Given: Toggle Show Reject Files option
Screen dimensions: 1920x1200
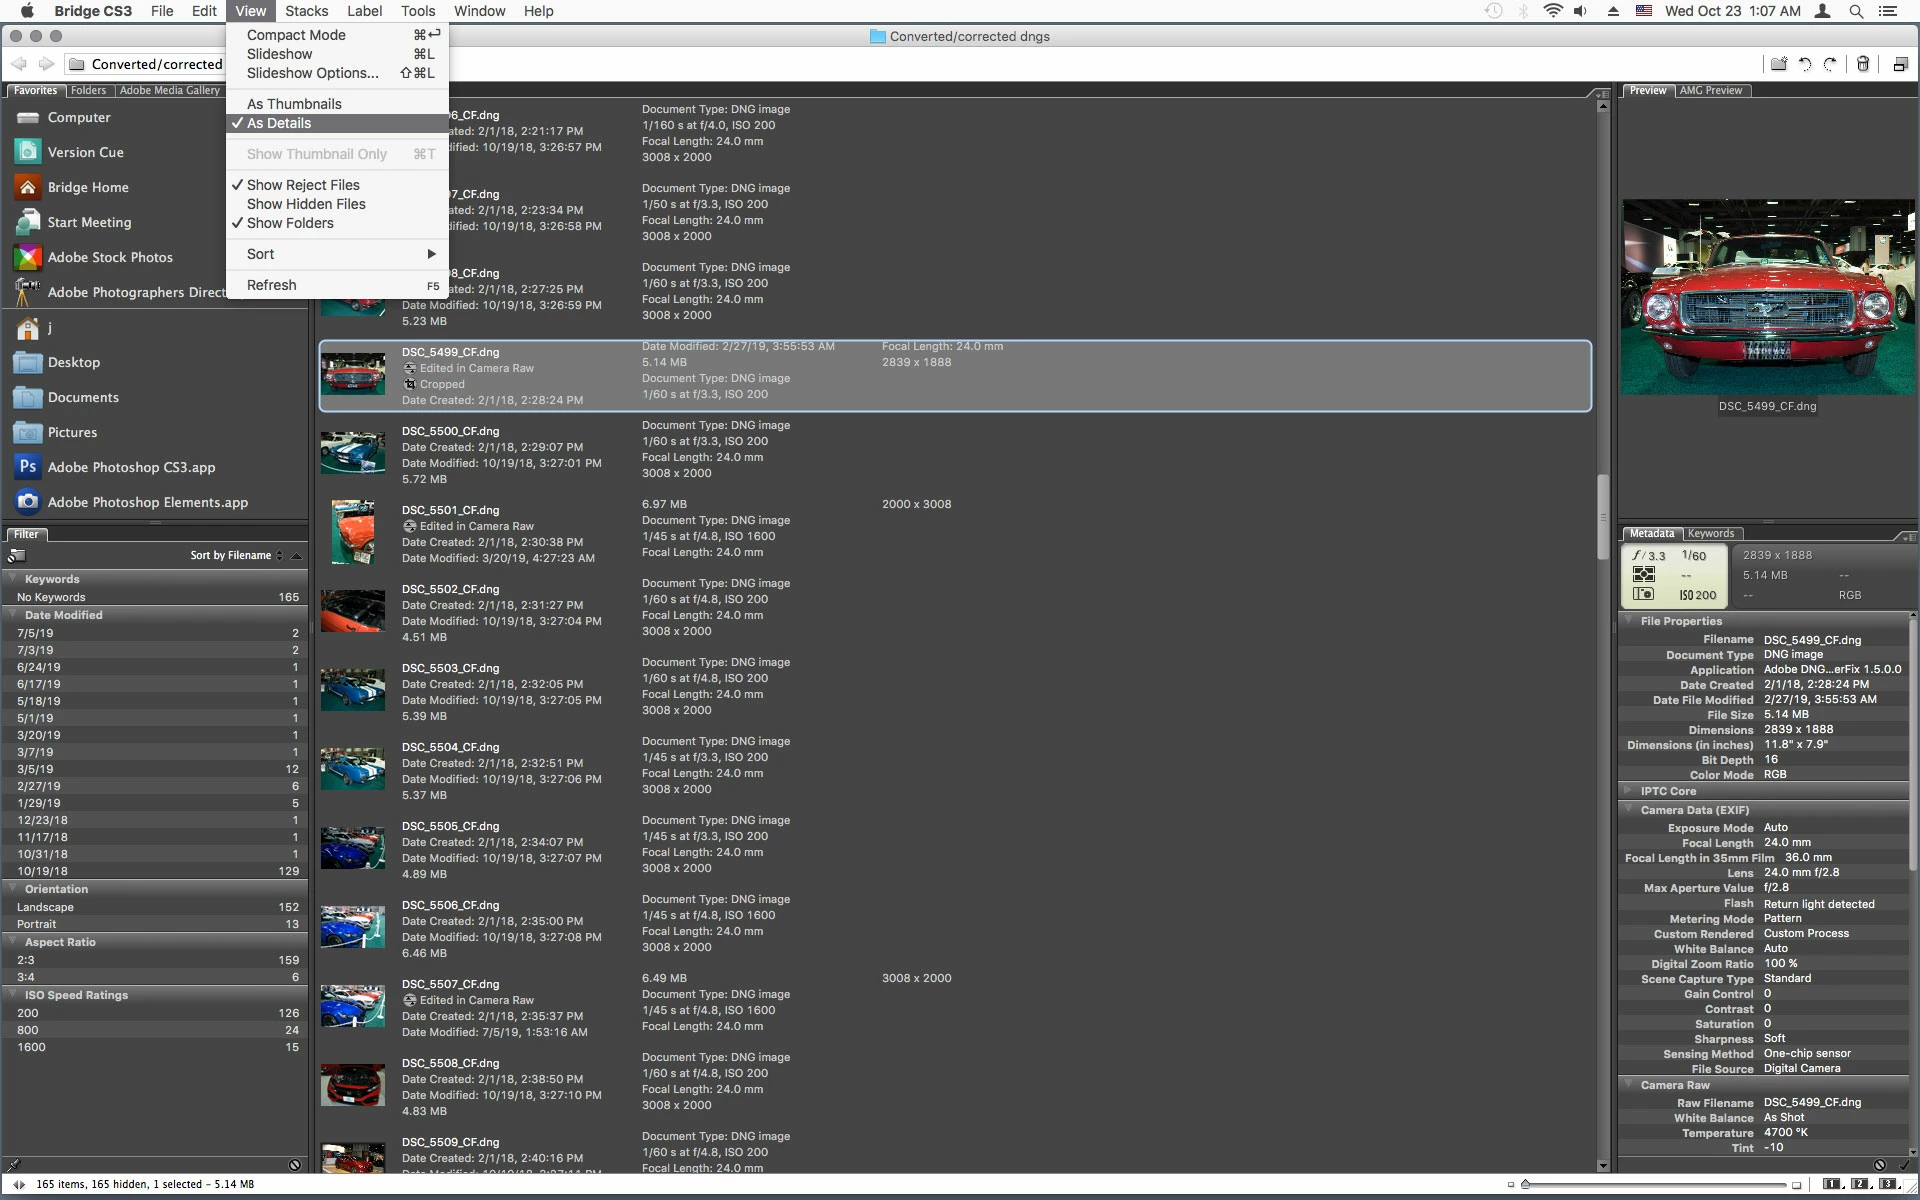Looking at the screenshot, I should coord(303,185).
